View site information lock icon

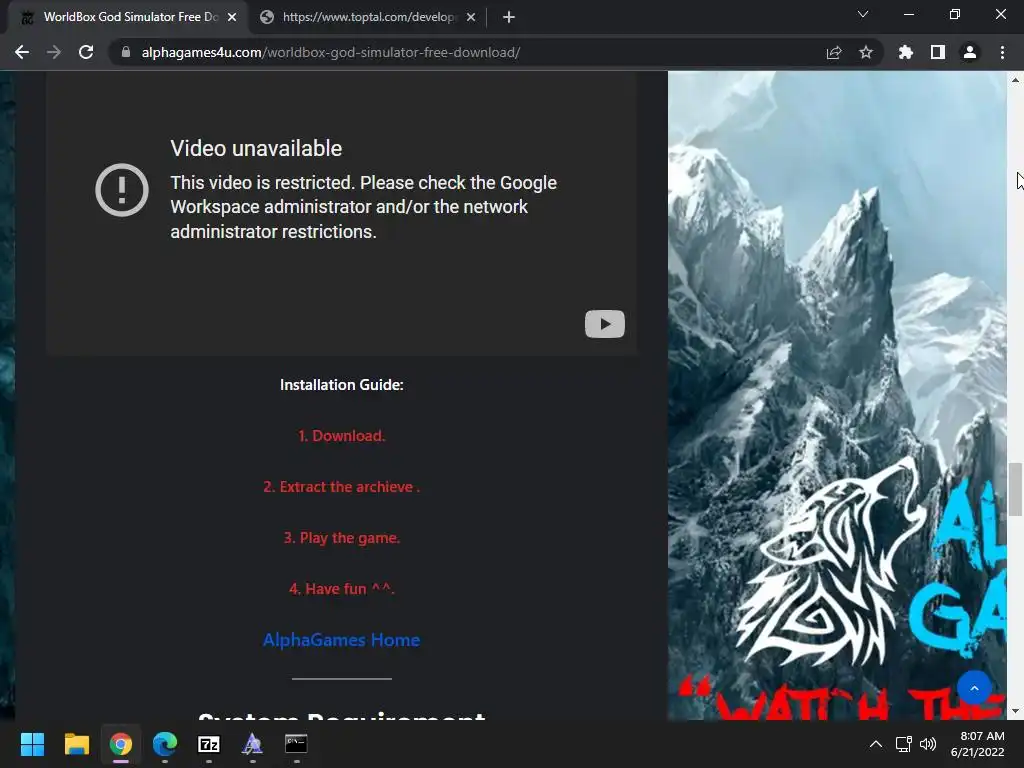tap(126, 52)
